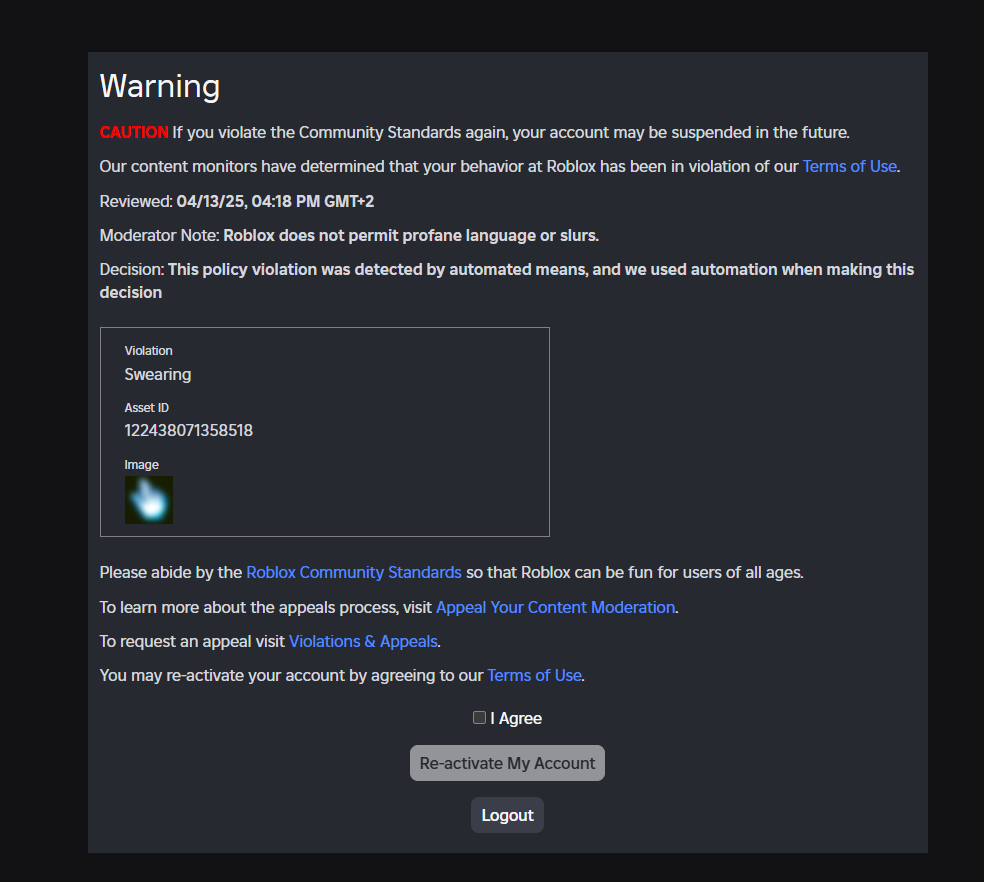Open Terms of Use link in re-activate sentence
Image resolution: width=984 pixels, height=882 pixels.
click(534, 675)
